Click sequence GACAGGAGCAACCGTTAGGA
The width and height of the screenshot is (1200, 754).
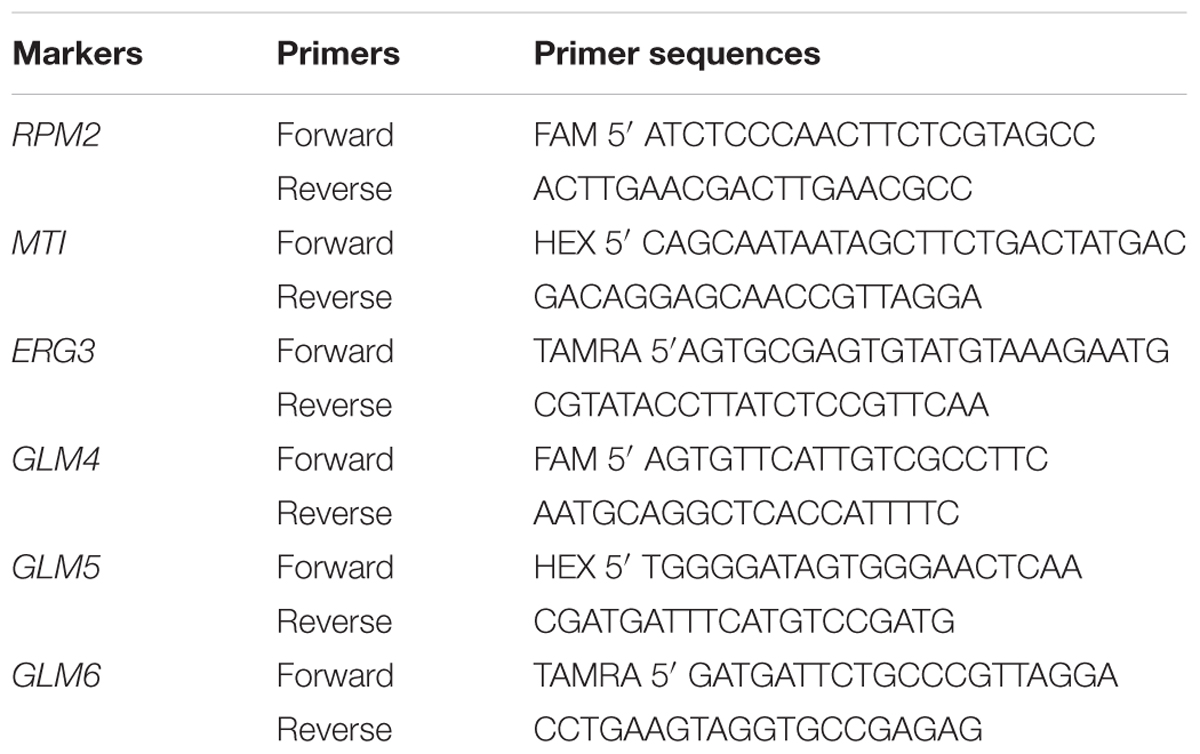coord(758,297)
